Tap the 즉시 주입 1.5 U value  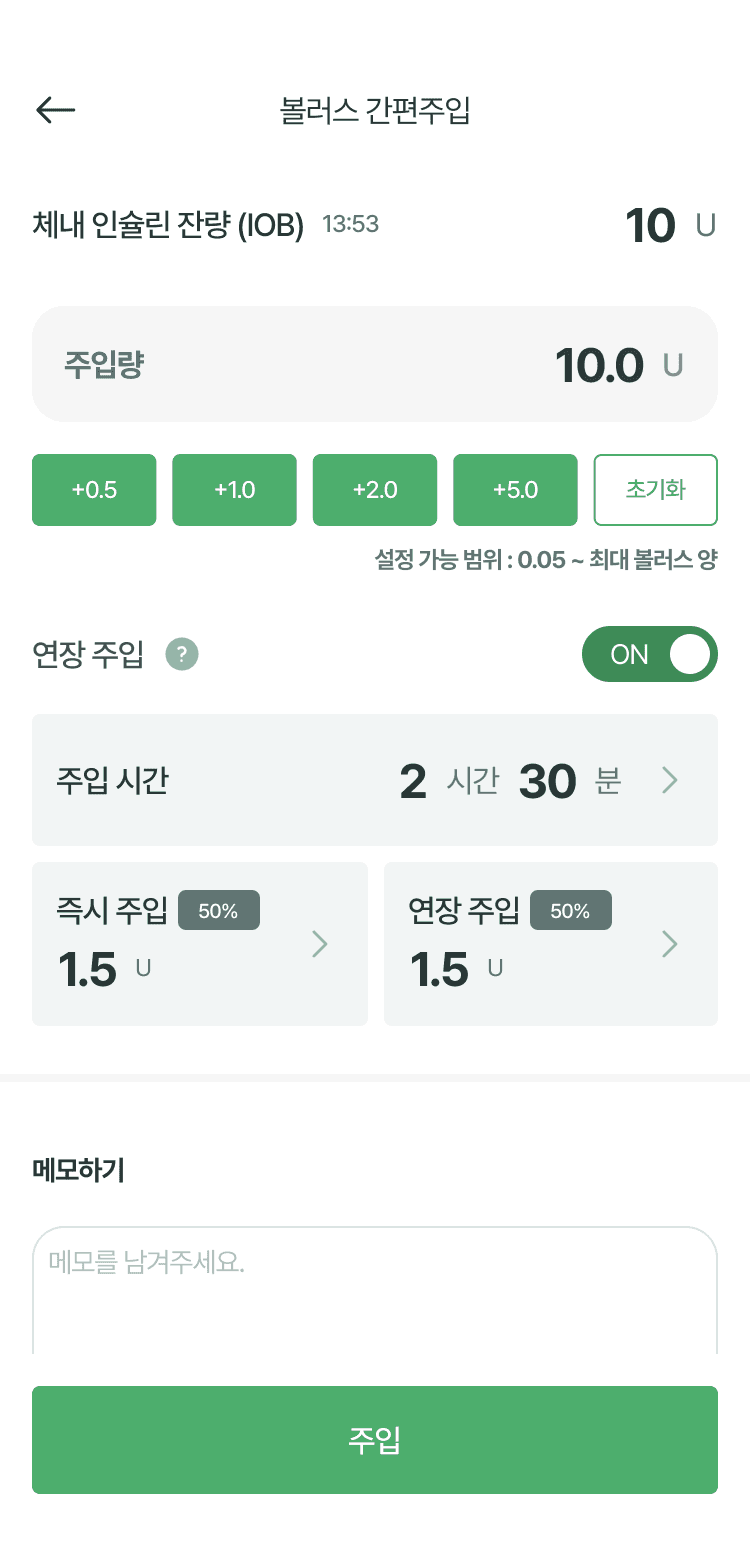88,970
